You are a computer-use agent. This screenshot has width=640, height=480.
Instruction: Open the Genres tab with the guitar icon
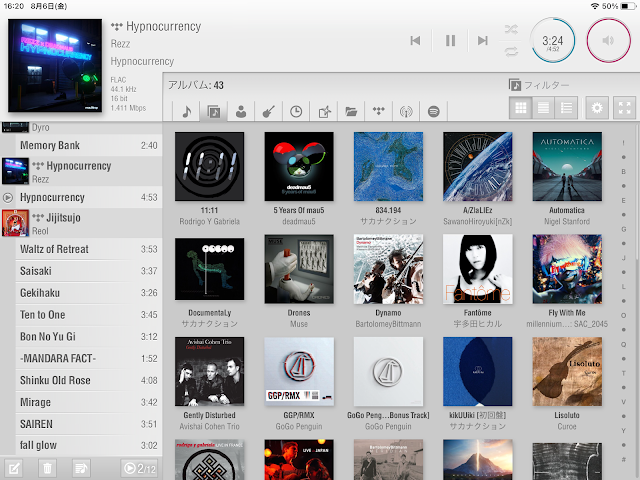pyautogui.click(x=268, y=111)
